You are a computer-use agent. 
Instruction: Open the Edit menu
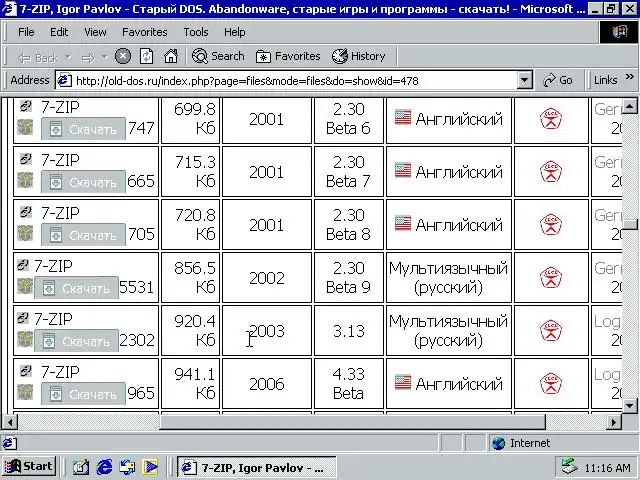[59, 32]
